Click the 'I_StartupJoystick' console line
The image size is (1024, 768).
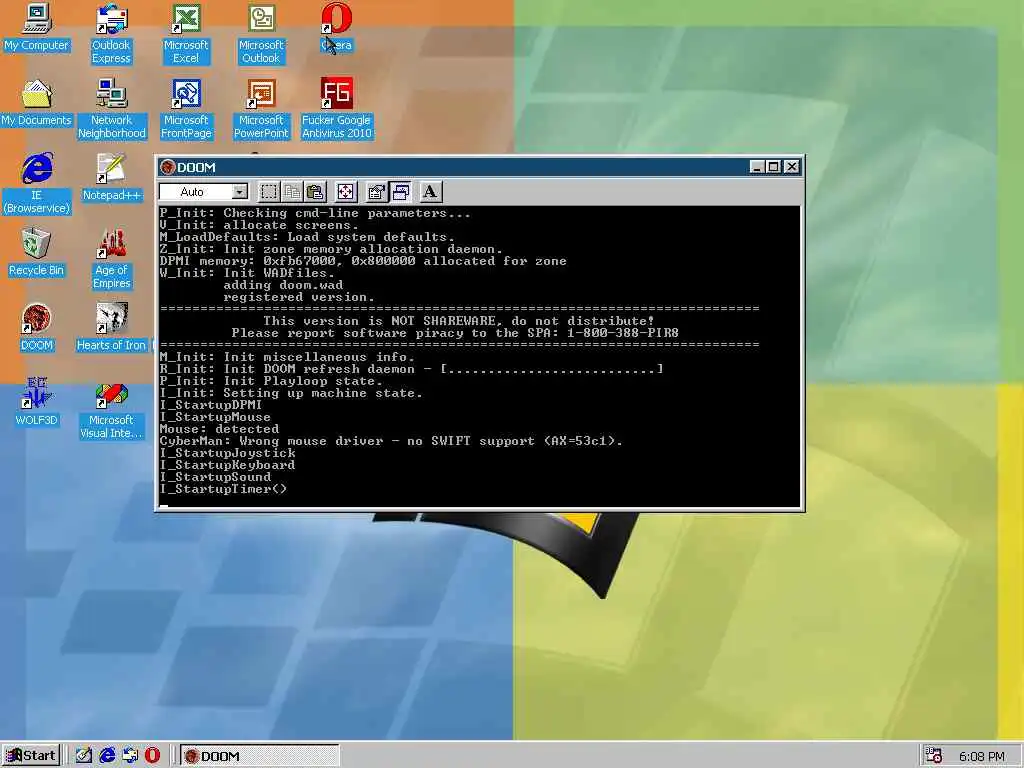[x=227, y=453]
